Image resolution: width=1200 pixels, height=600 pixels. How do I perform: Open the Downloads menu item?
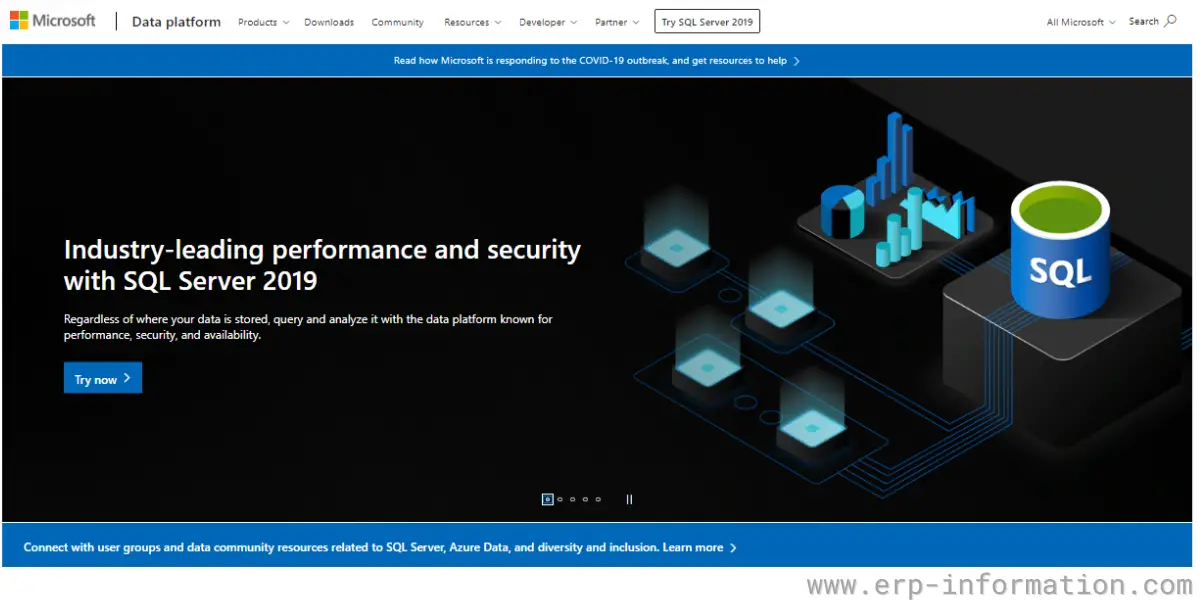[329, 22]
